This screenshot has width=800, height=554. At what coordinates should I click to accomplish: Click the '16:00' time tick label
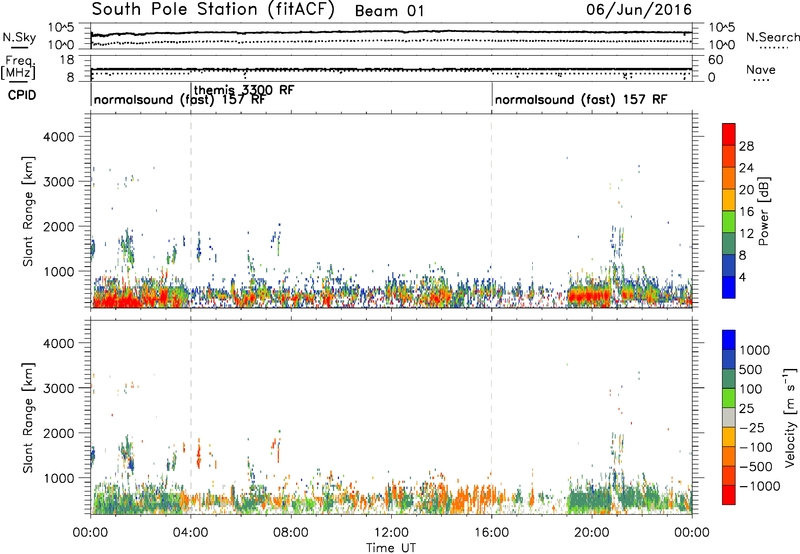(492, 533)
